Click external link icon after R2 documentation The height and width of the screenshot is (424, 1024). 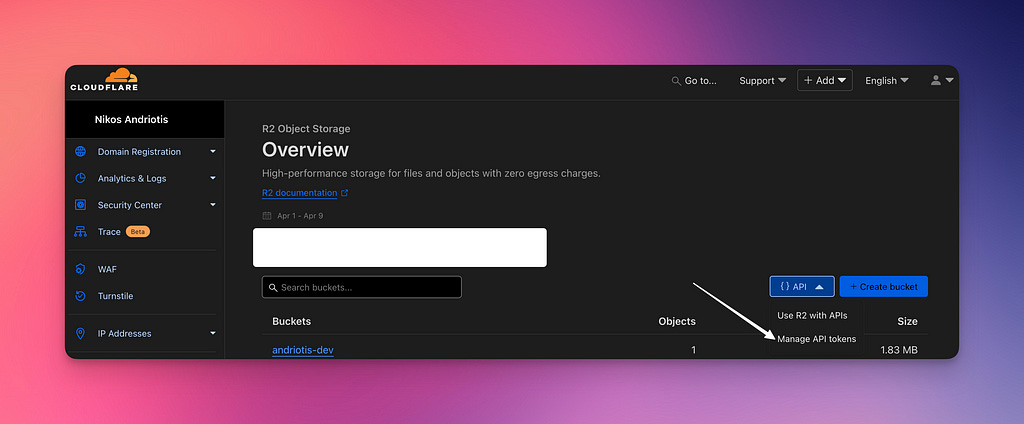pos(345,193)
